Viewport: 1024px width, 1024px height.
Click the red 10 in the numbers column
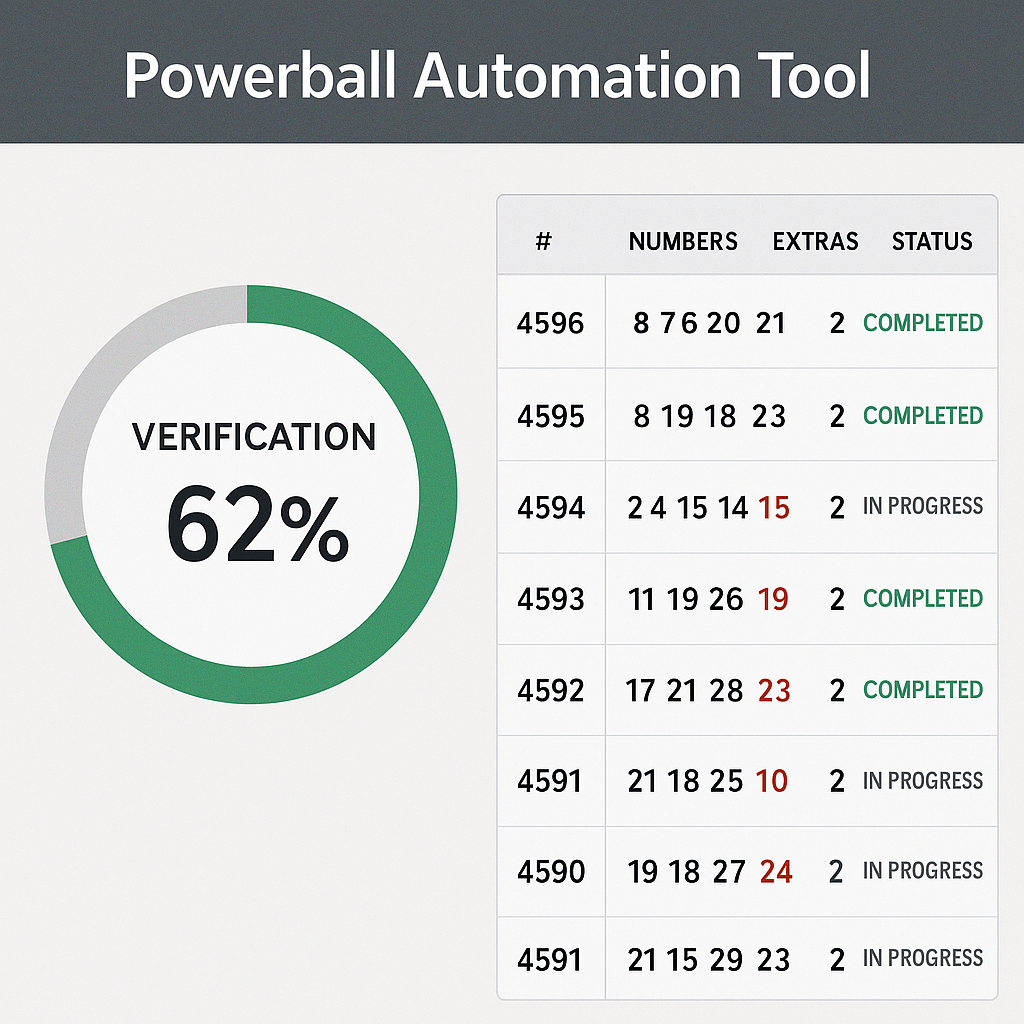(x=772, y=782)
